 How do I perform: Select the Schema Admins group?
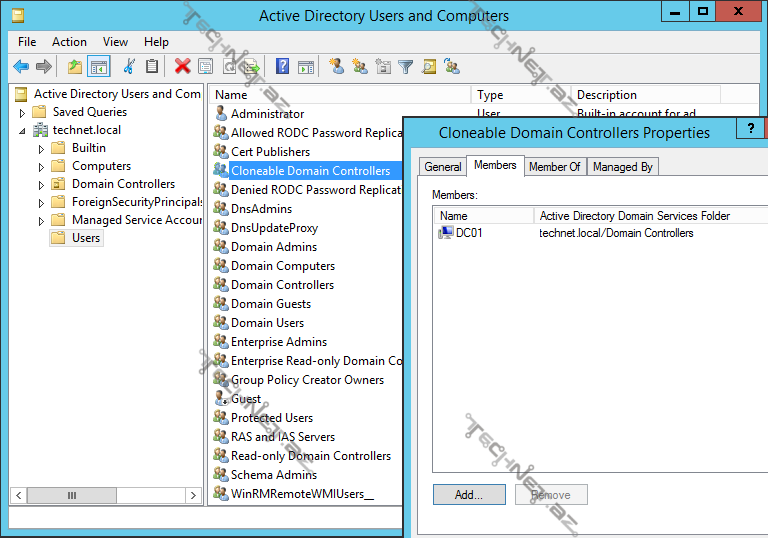265,475
